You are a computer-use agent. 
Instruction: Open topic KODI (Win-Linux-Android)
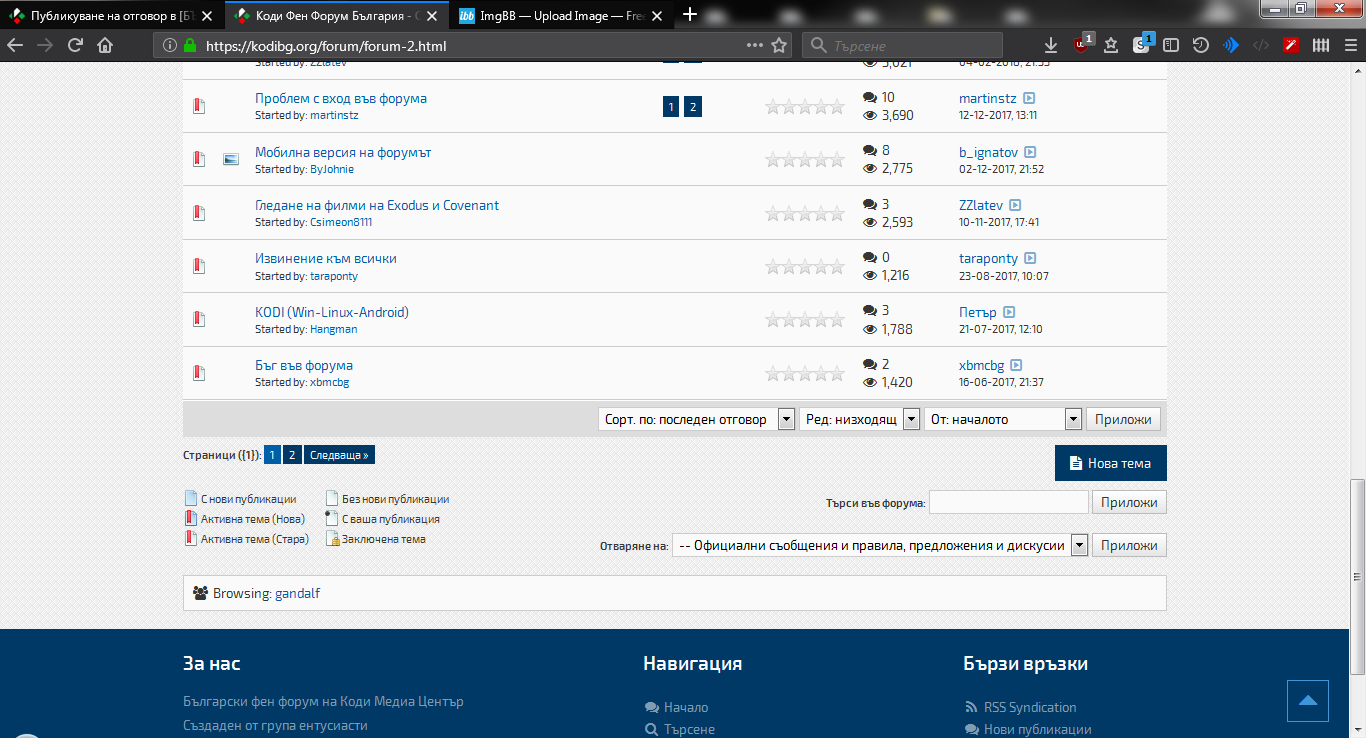tap(332, 312)
